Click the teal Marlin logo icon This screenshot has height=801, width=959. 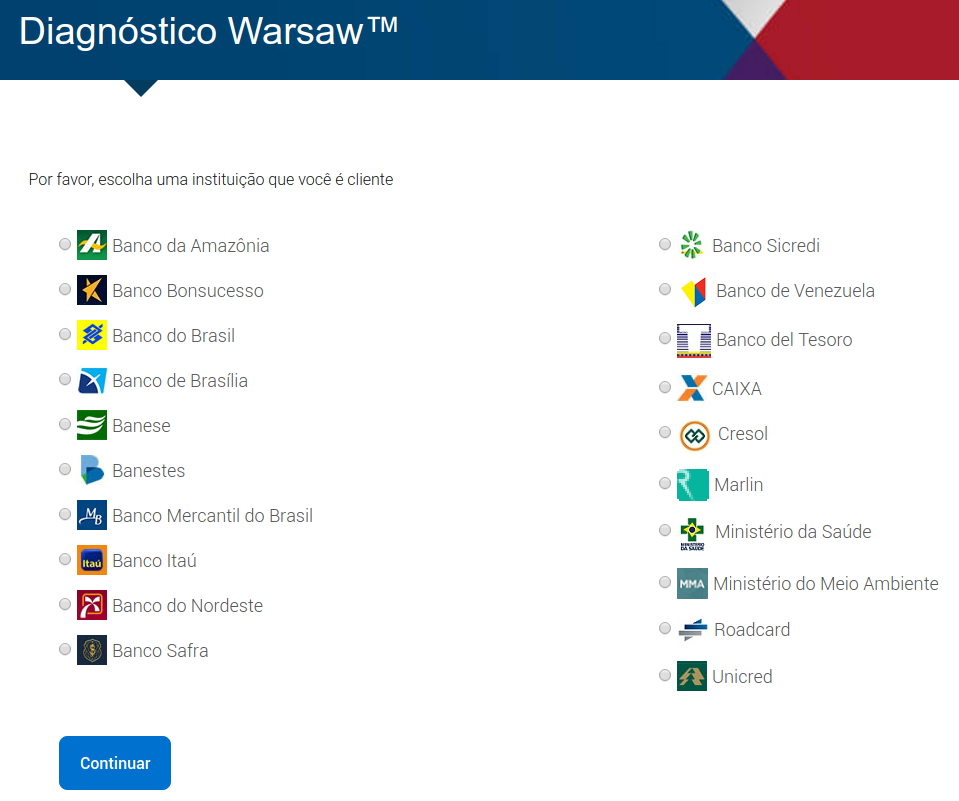[x=692, y=485]
